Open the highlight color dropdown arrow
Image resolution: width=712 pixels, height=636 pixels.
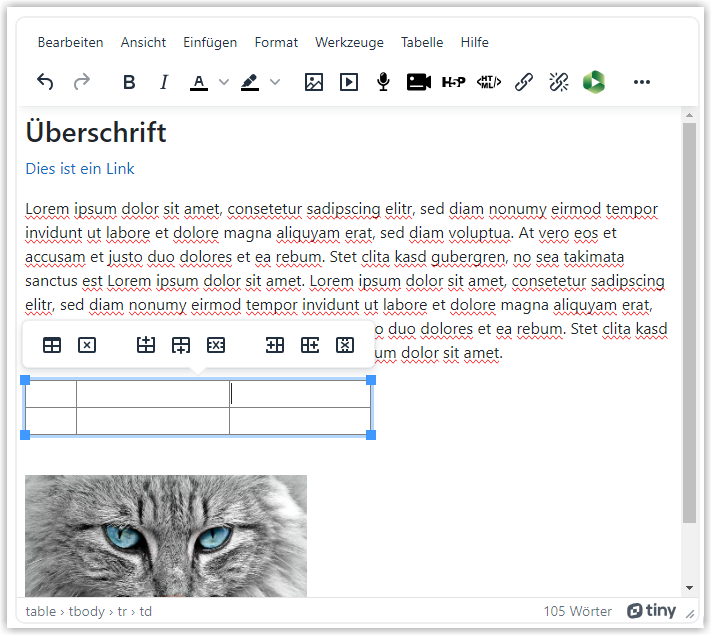pos(275,82)
